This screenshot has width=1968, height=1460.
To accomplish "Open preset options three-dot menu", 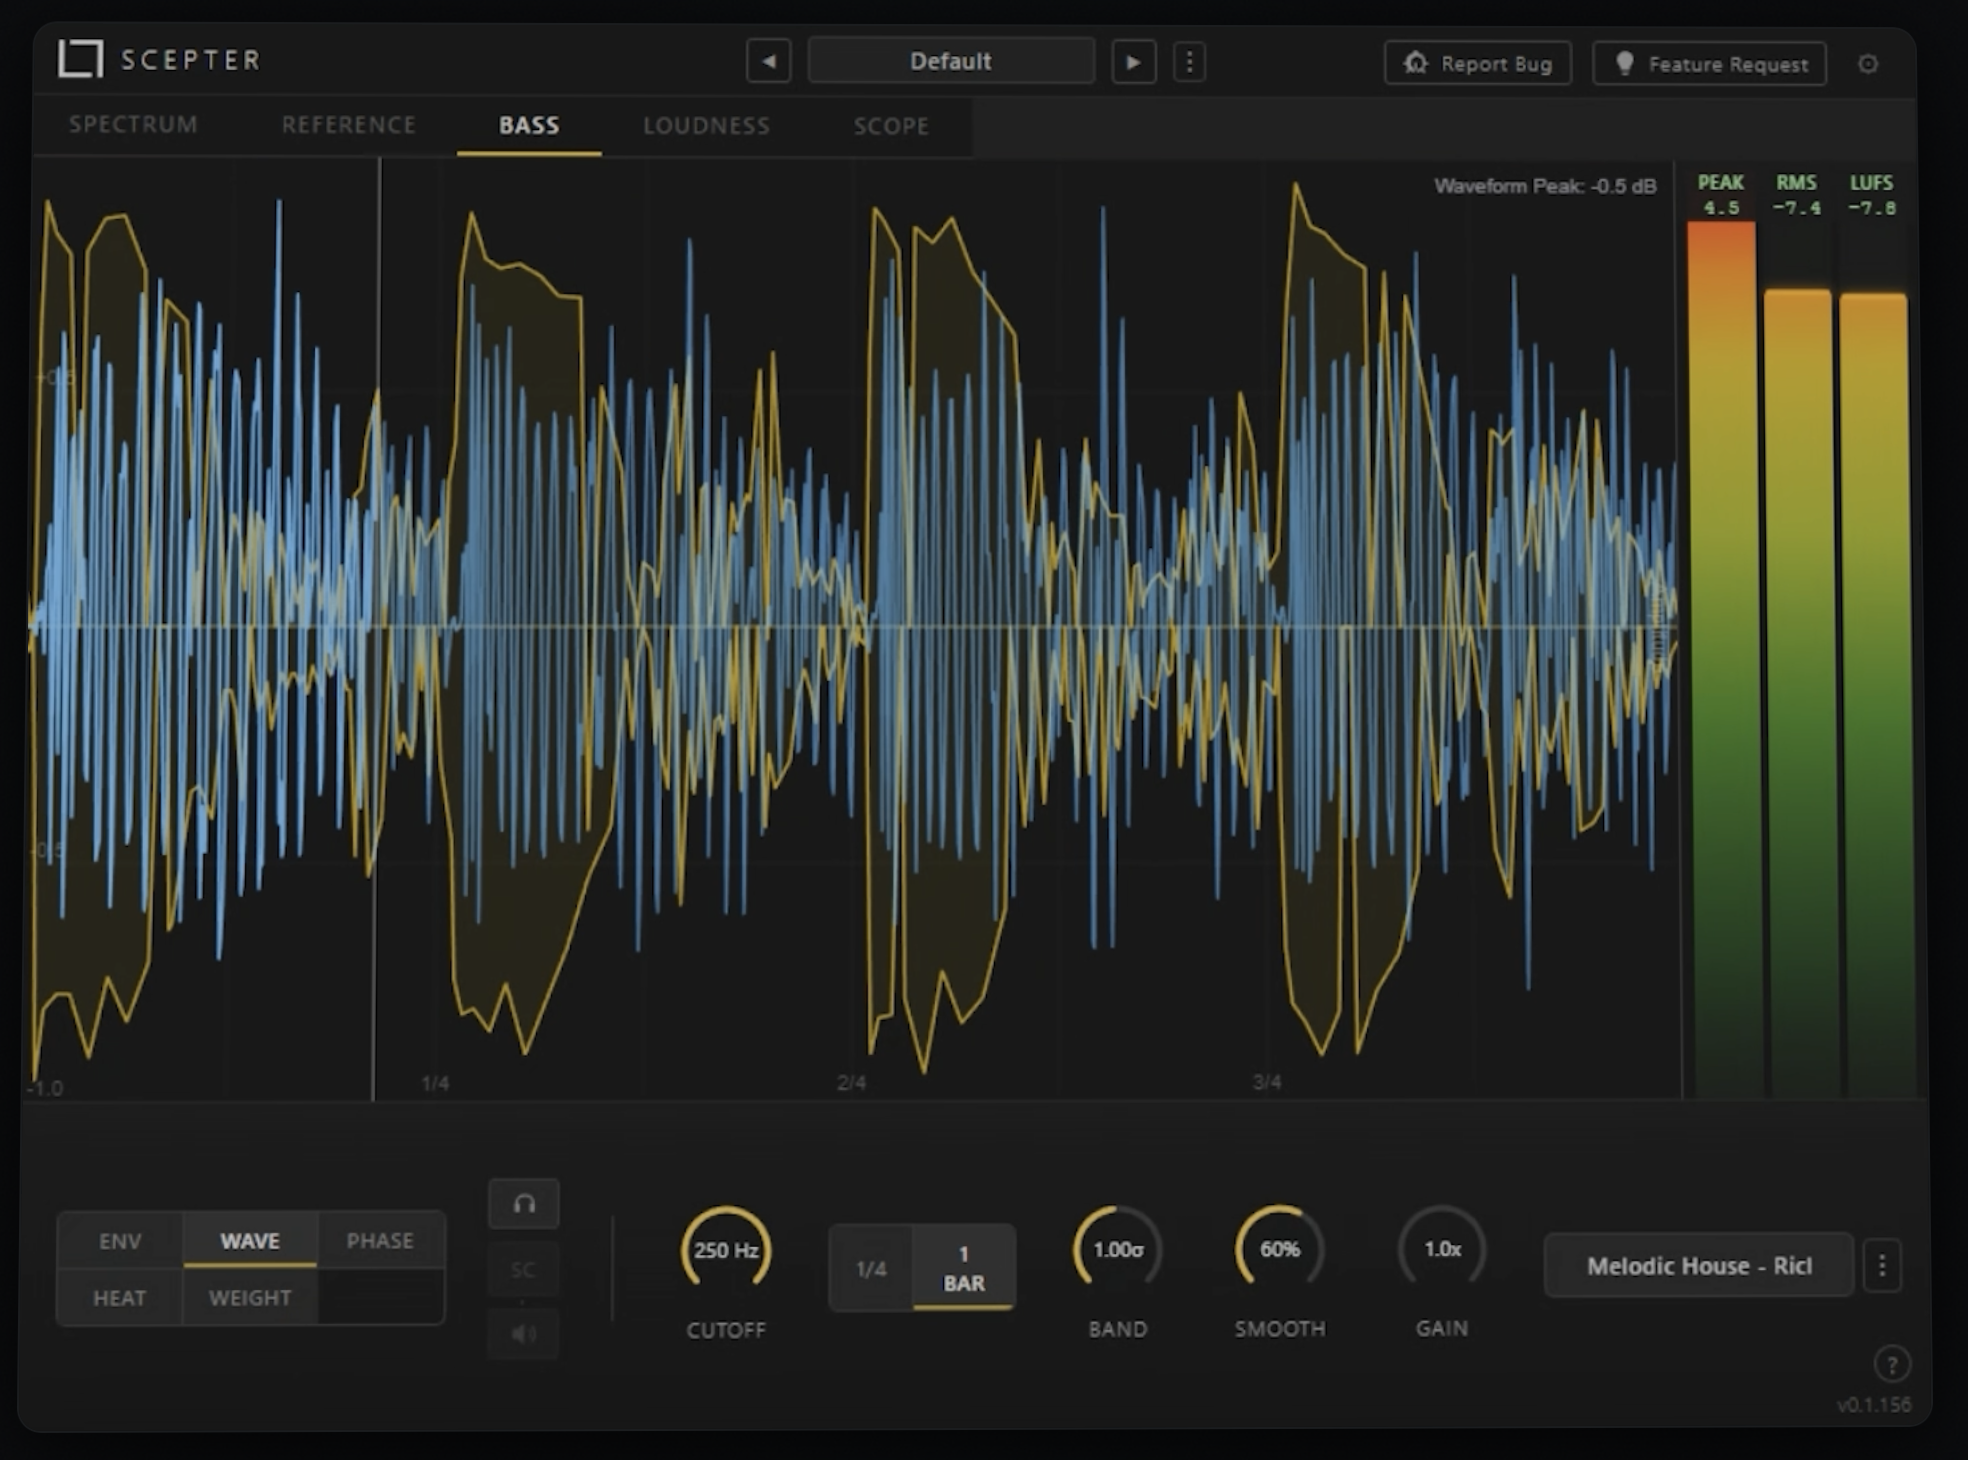I will 1189,62.
